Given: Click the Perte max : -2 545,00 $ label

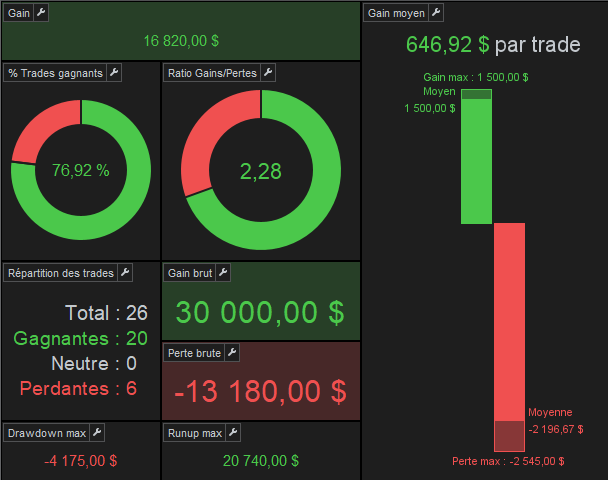Looking at the screenshot, I should pyautogui.click(x=508, y=461).
